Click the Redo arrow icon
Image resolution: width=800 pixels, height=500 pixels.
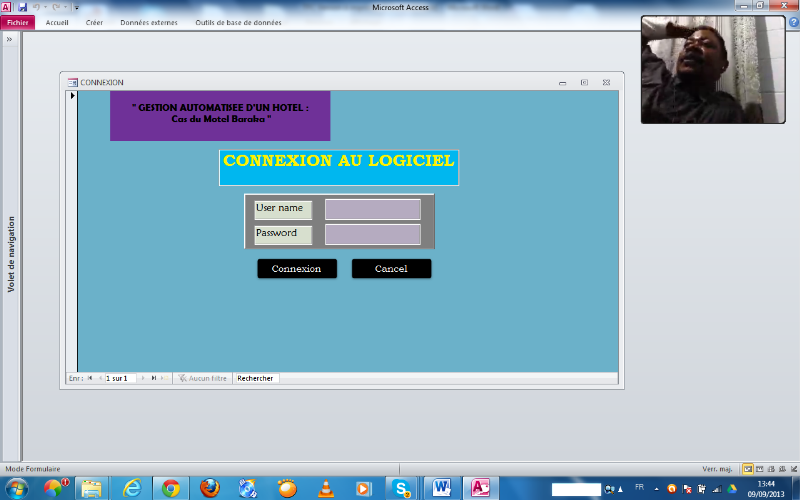point(56,7)
